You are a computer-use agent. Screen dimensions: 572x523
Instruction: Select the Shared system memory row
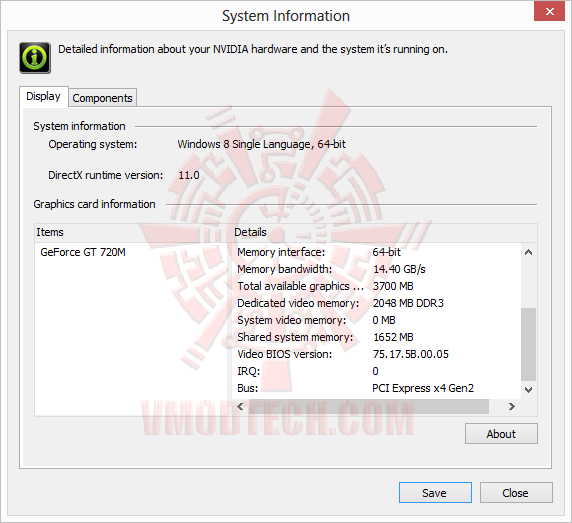click(x=376, y=337)
